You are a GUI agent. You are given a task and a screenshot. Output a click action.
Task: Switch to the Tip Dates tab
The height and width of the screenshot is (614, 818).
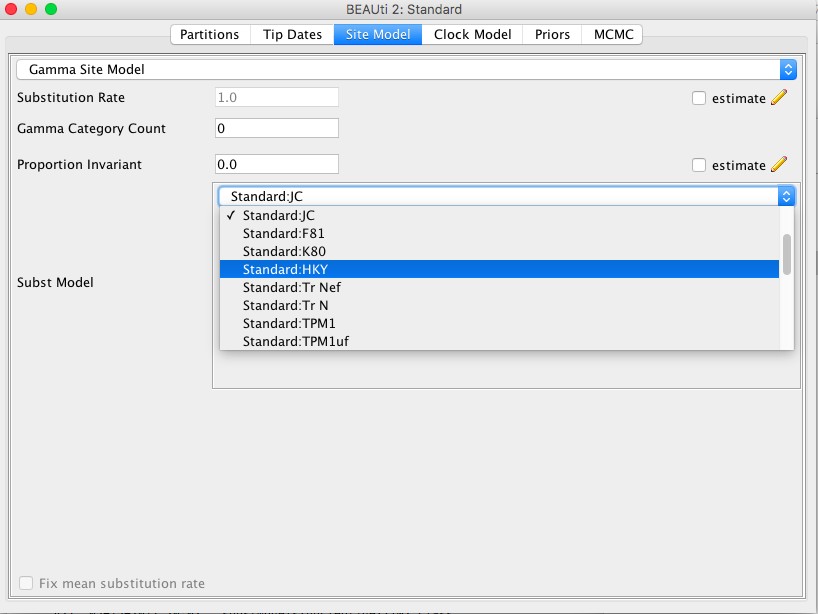(292, 34)
